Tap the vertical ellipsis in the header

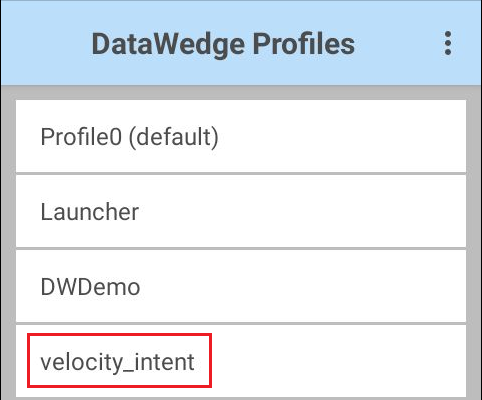448,43
